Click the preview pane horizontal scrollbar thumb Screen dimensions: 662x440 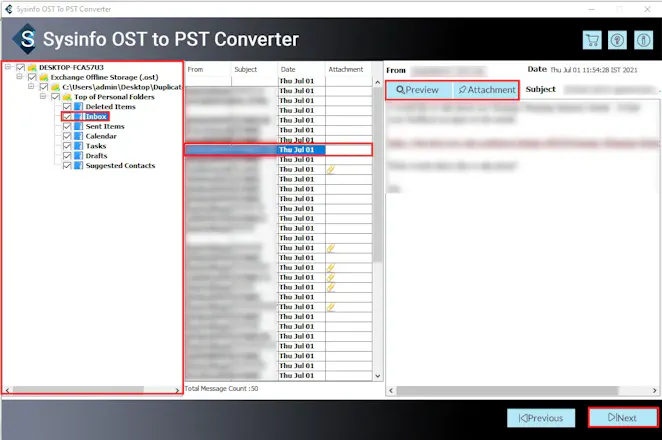[507, 391]
